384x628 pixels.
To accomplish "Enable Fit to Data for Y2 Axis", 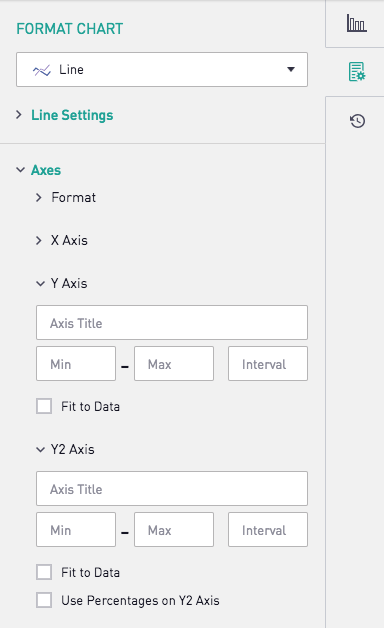I will click(44, 572).
